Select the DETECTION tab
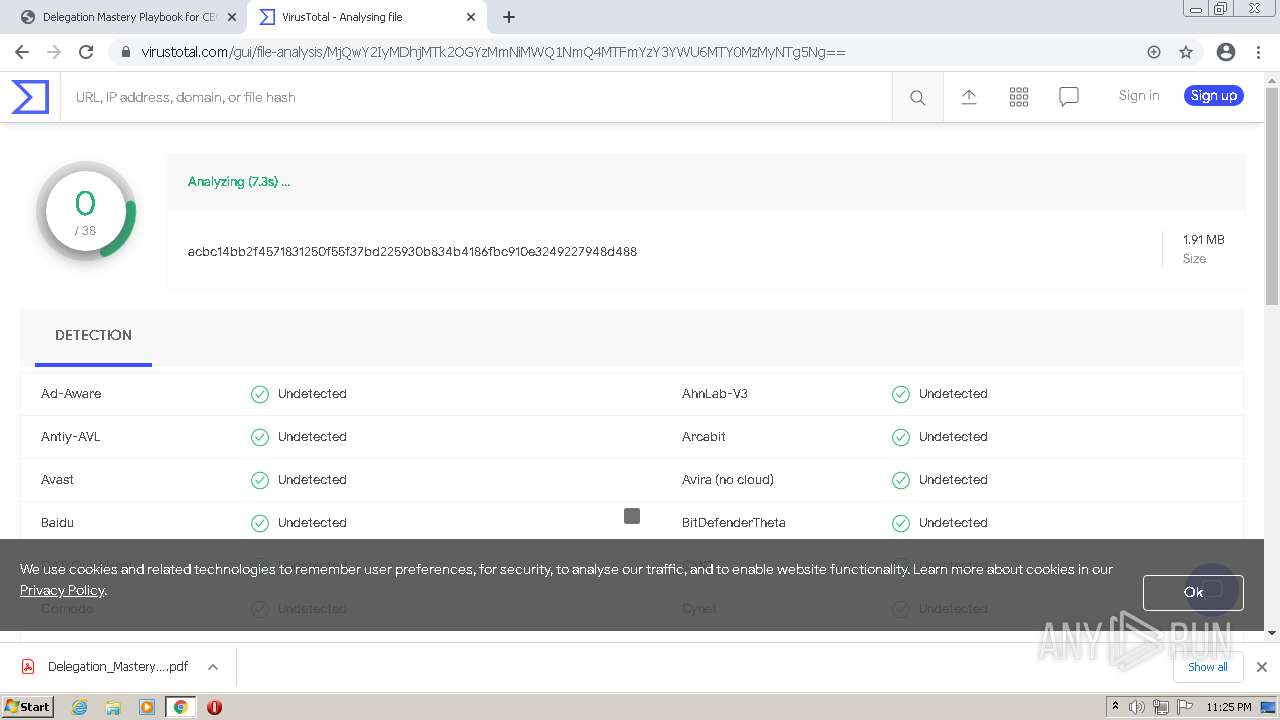This screenshot has height=720, width=1280. point(93,335)
